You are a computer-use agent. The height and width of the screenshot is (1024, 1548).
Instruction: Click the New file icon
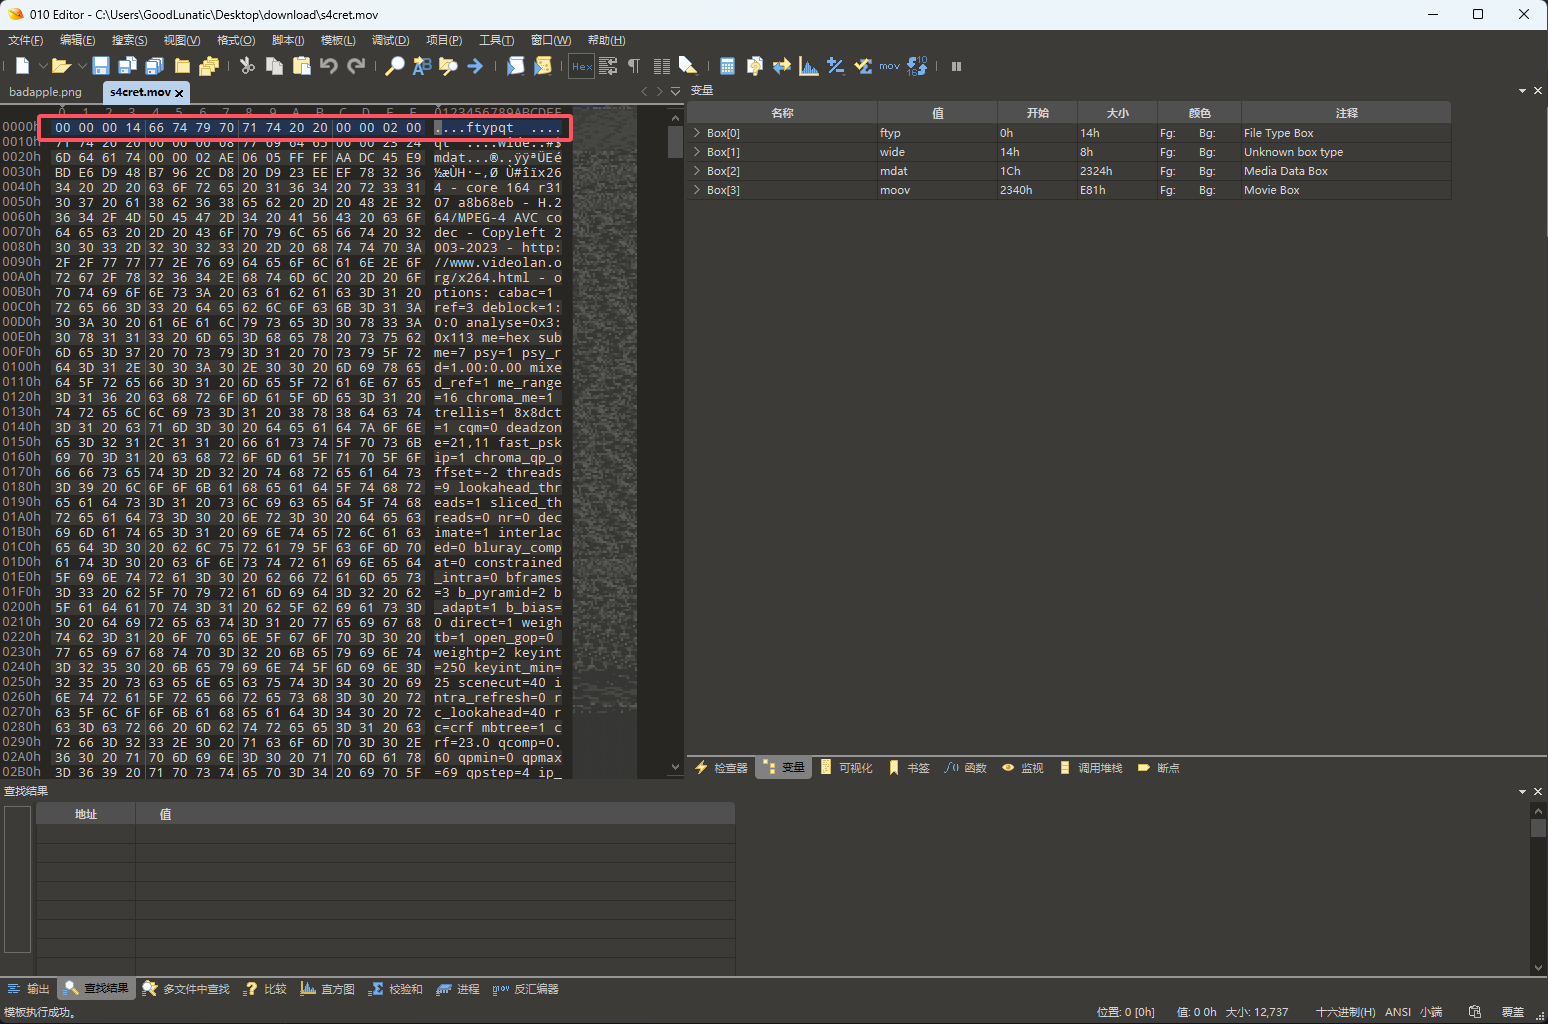(x=22, y=66)
